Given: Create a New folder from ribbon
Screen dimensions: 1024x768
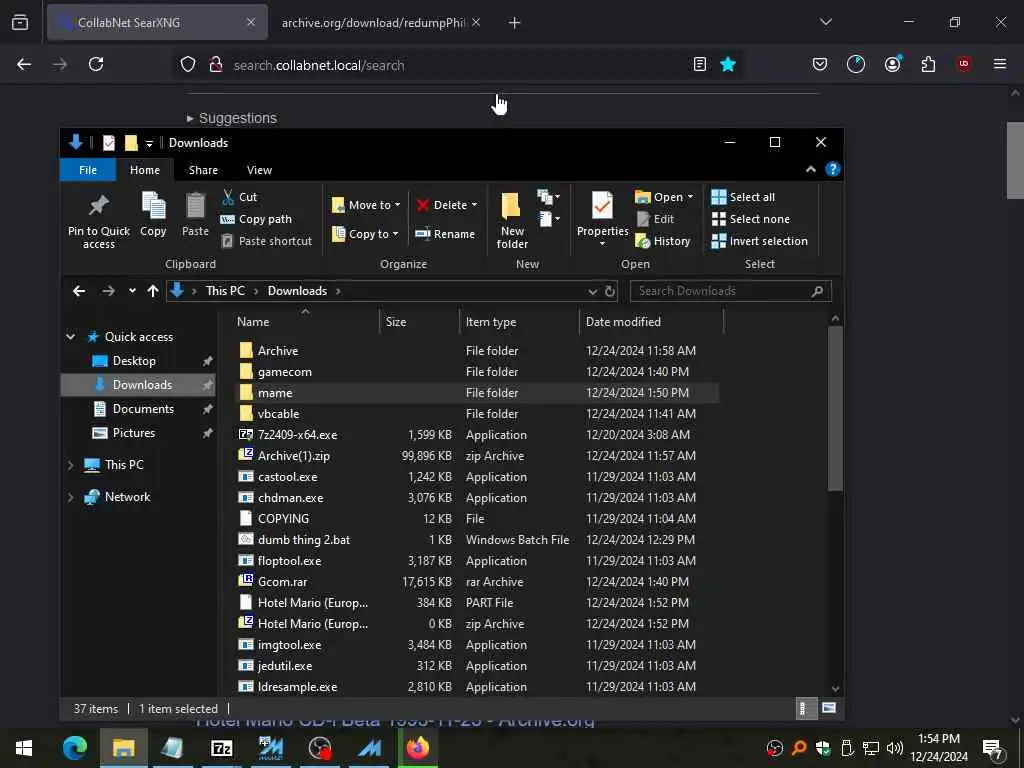Looking at the screenshot, I should click(x=512, y=221).
